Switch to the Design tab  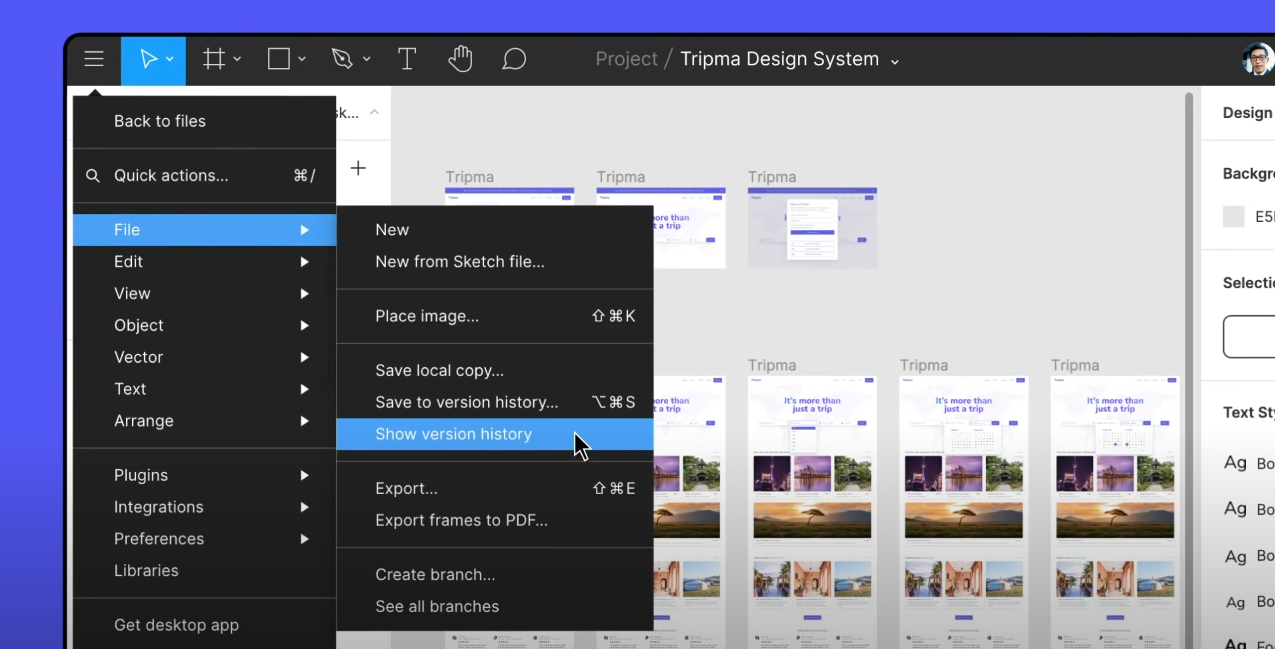[x=1248, y=113]
